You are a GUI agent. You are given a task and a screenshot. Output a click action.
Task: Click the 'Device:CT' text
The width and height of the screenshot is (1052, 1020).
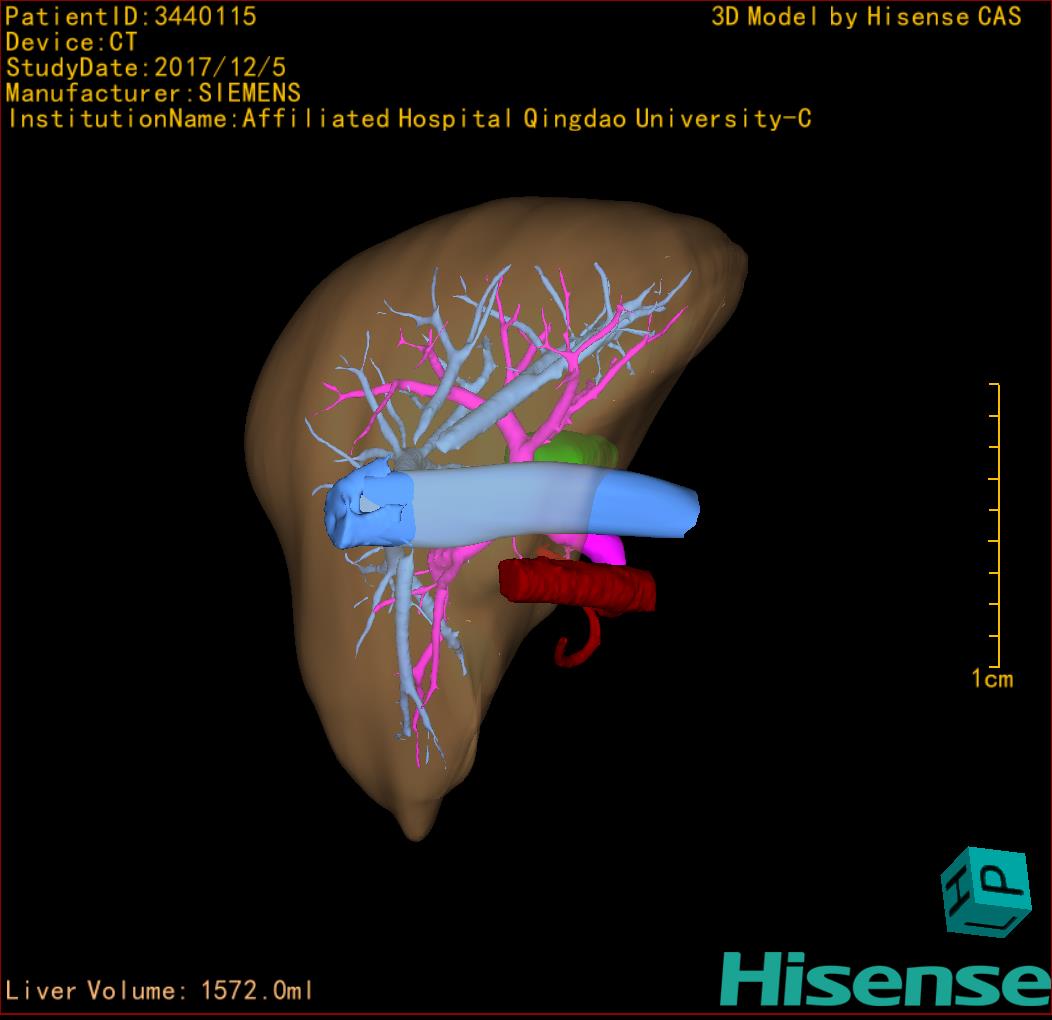[x=71, y=42]
